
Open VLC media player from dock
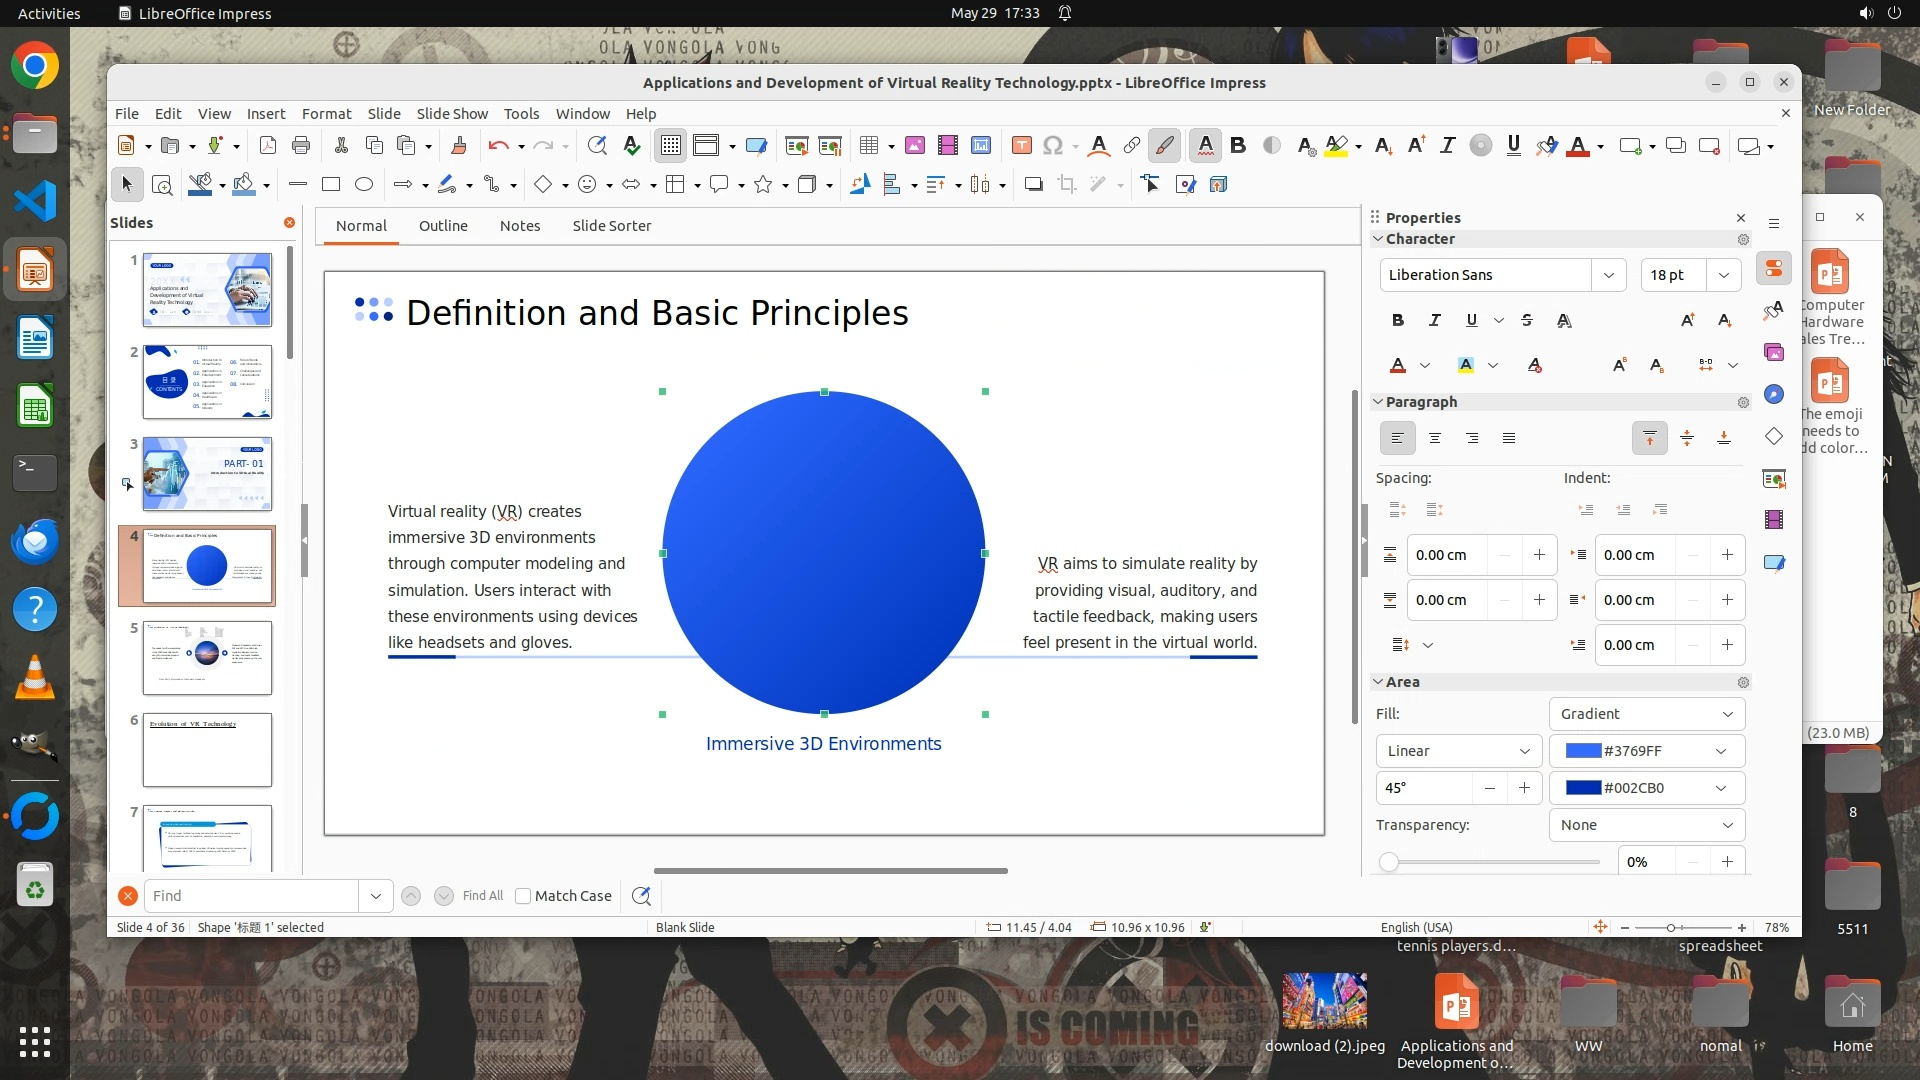[35, 679]
